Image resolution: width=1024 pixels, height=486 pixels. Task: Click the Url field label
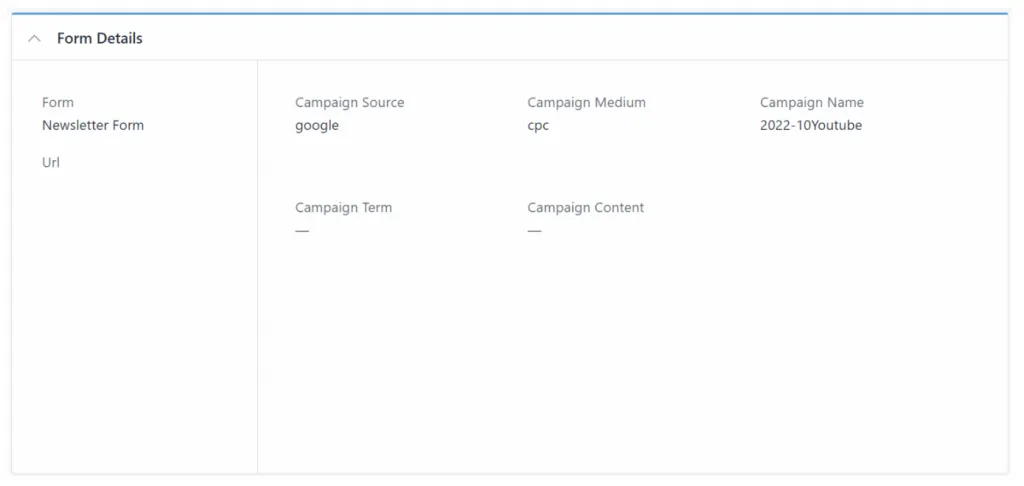[x=51, y=162]
